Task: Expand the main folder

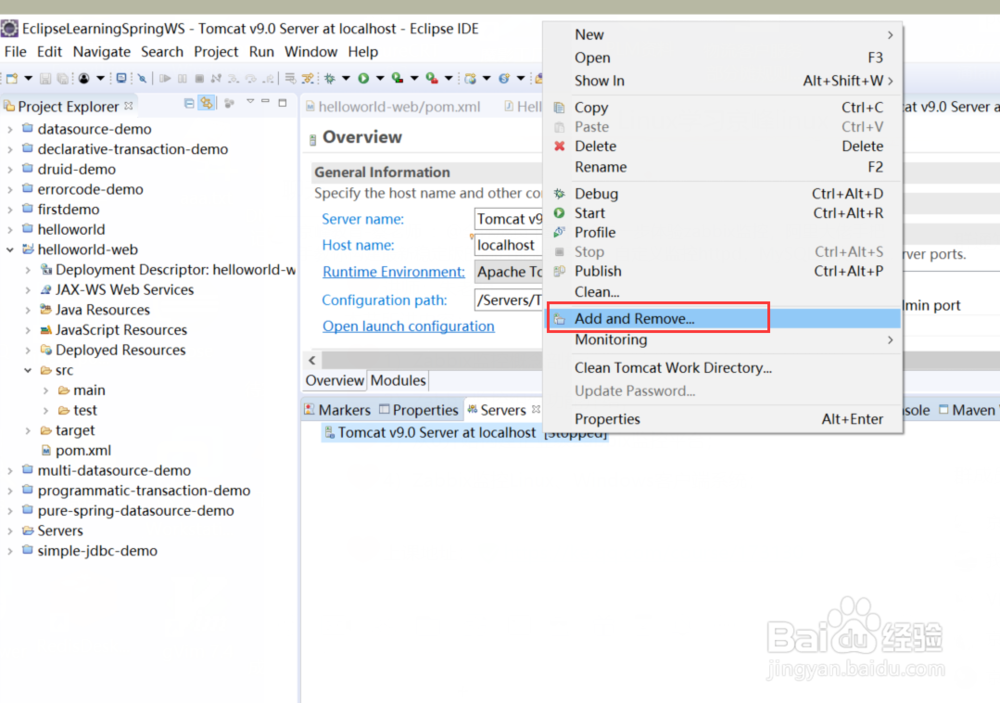Action: click(46, 390)
